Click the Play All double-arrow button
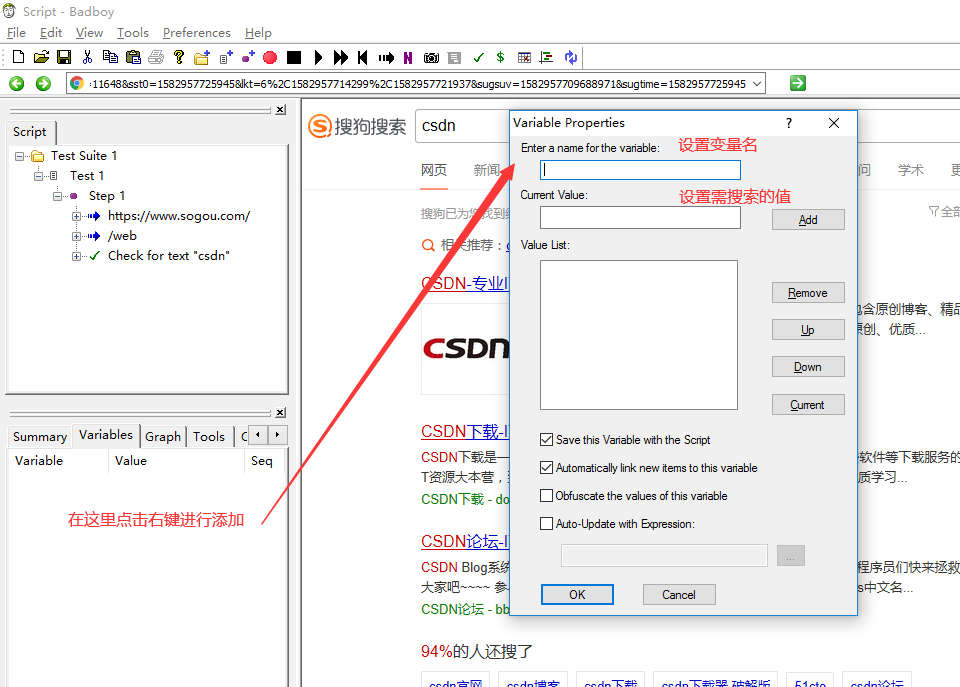This screenshot has height=687, width=960. pyautogui.click(x=340, y=58)
